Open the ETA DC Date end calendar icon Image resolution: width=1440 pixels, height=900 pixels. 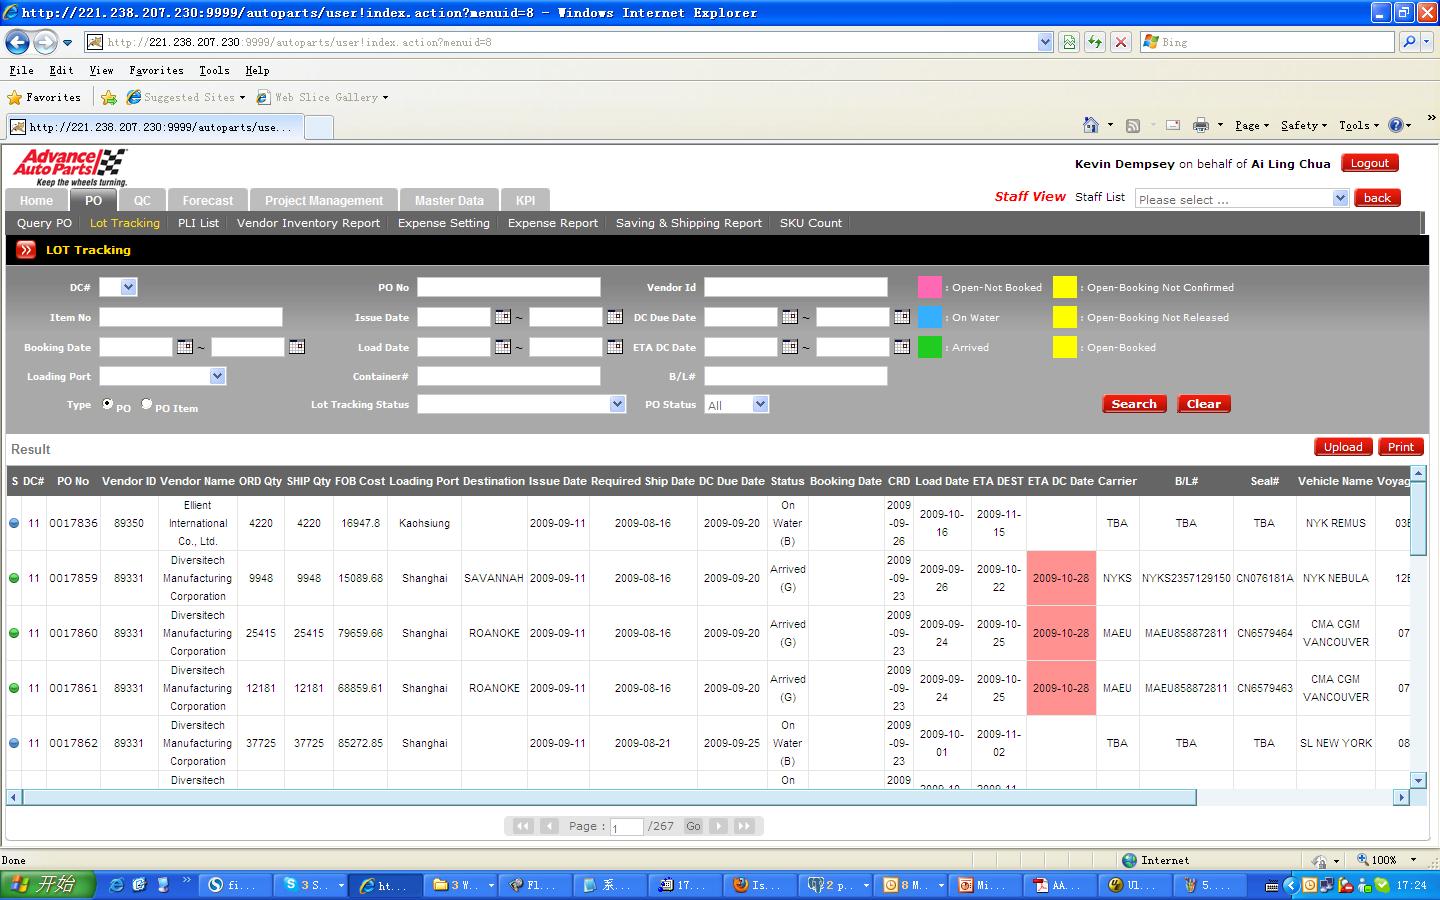901,347
